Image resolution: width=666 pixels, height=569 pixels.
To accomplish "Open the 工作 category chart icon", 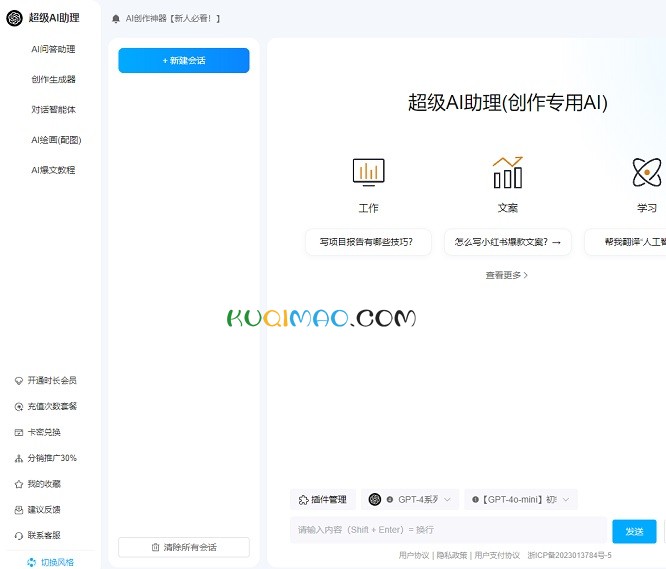I will point(368,172).
